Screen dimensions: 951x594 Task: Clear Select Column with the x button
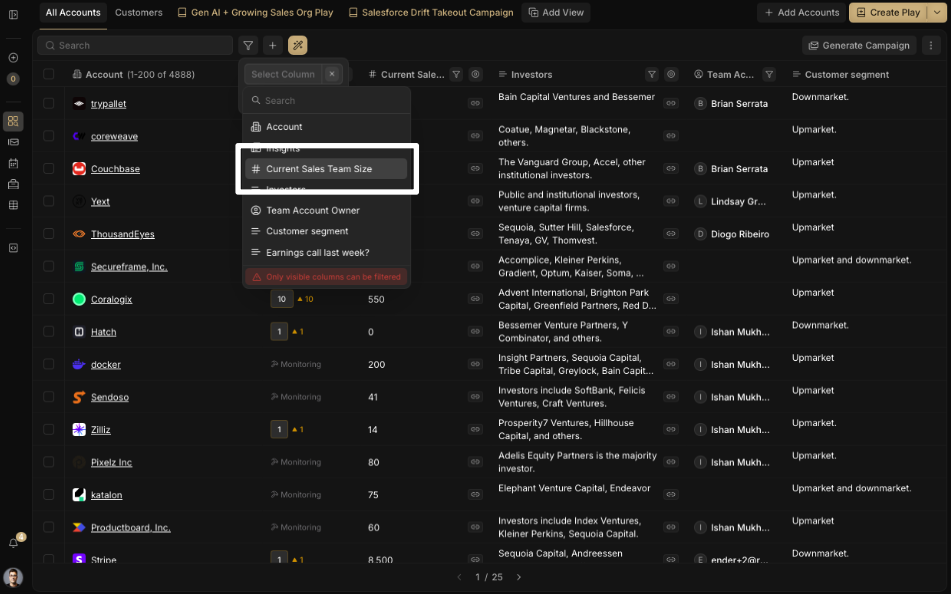[332, 74]
